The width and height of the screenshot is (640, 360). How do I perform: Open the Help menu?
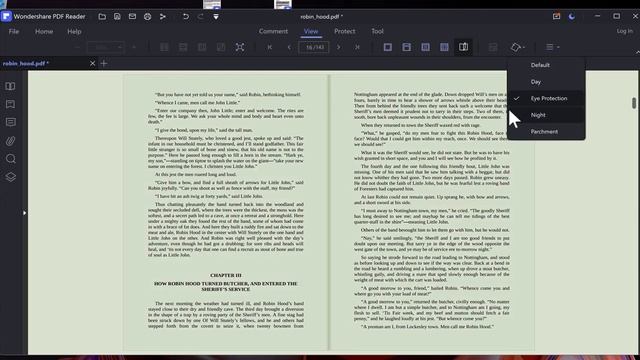pyautogui.click(x=74, y=31)
